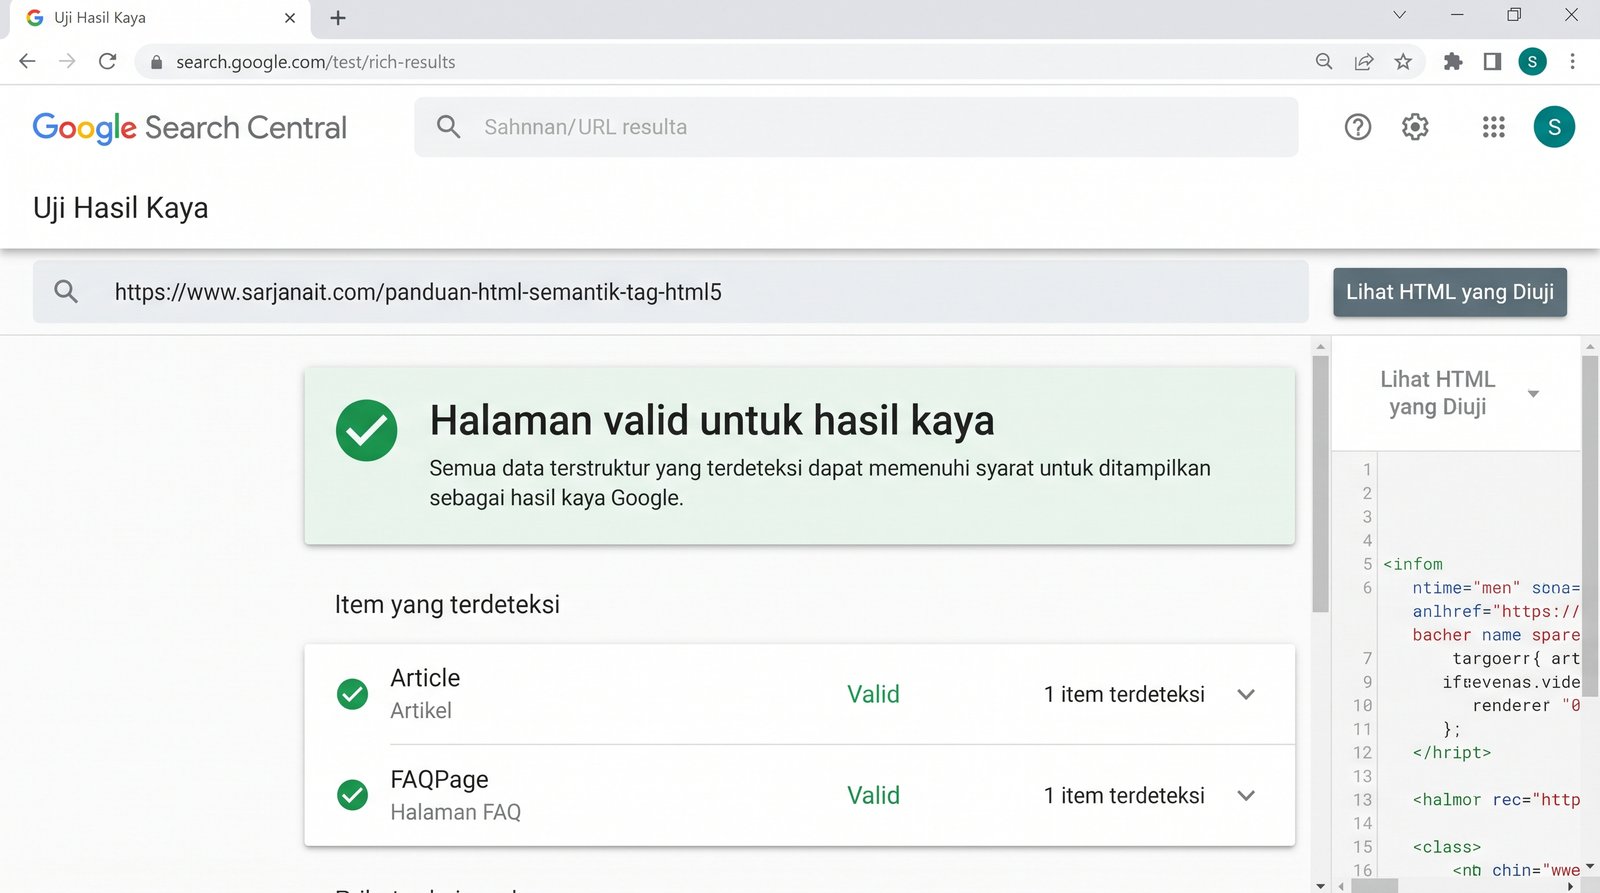This screenshot has width=1600, height=893.
Task: Click the 1 item terdeteksi text in the FAQPage row
Action: [1124, 796]
